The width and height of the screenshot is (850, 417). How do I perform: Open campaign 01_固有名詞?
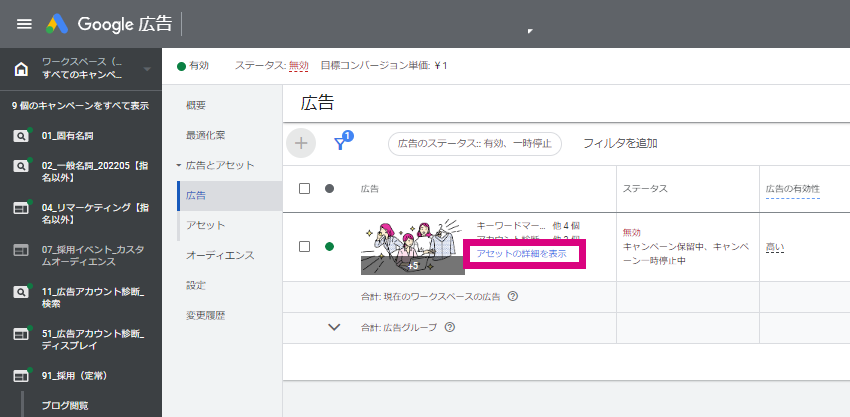click(x=67, y=136)
